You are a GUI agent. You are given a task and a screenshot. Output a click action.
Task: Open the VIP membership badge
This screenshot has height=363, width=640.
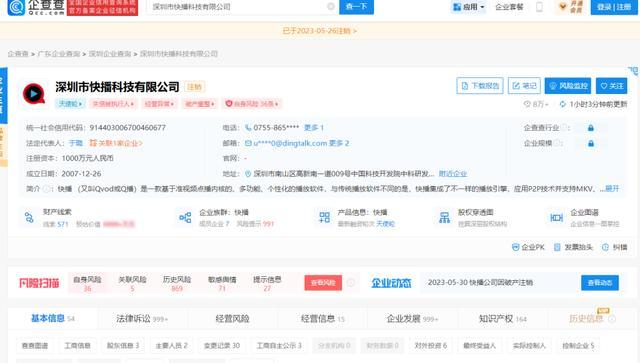[570, 7]
